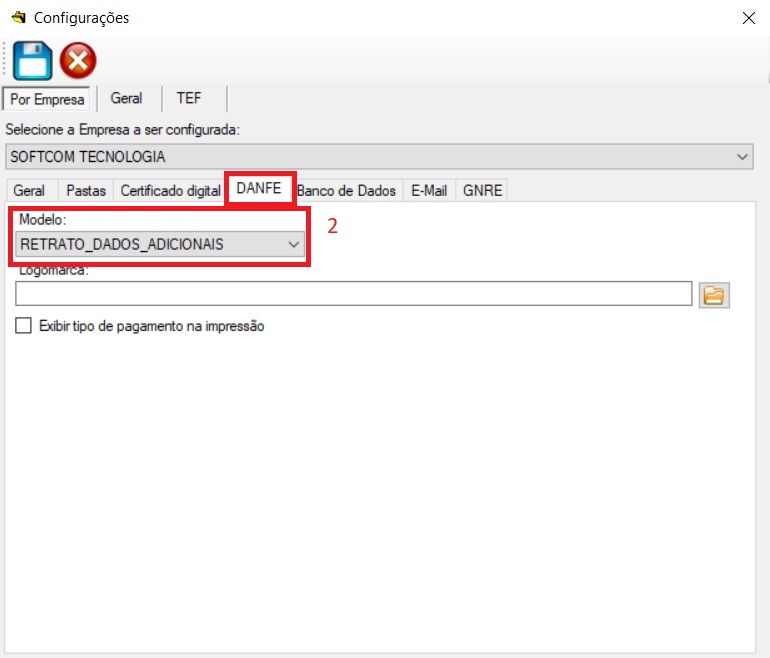Select the GNRE tab
Screen dimensions: 770x658
coord(482,190)
